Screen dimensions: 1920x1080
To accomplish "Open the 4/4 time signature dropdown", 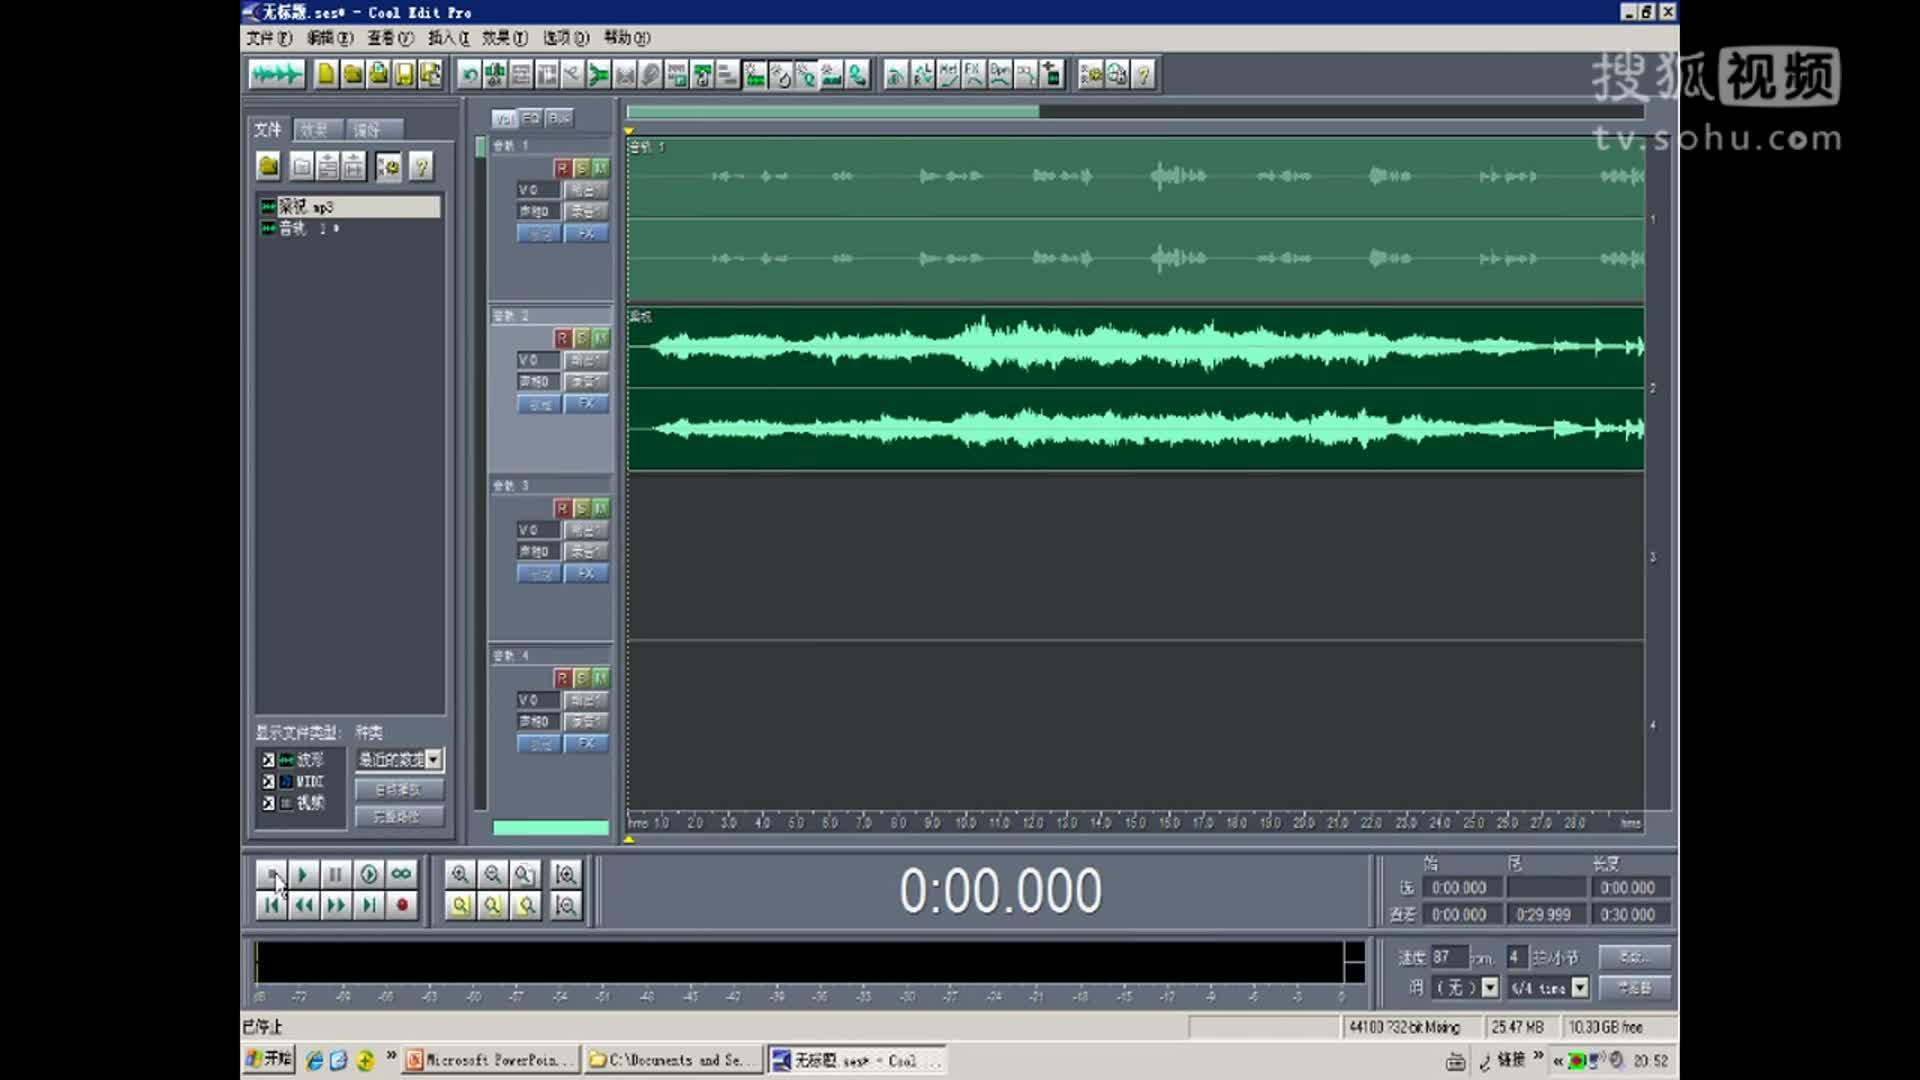I will pos(1580,988).
